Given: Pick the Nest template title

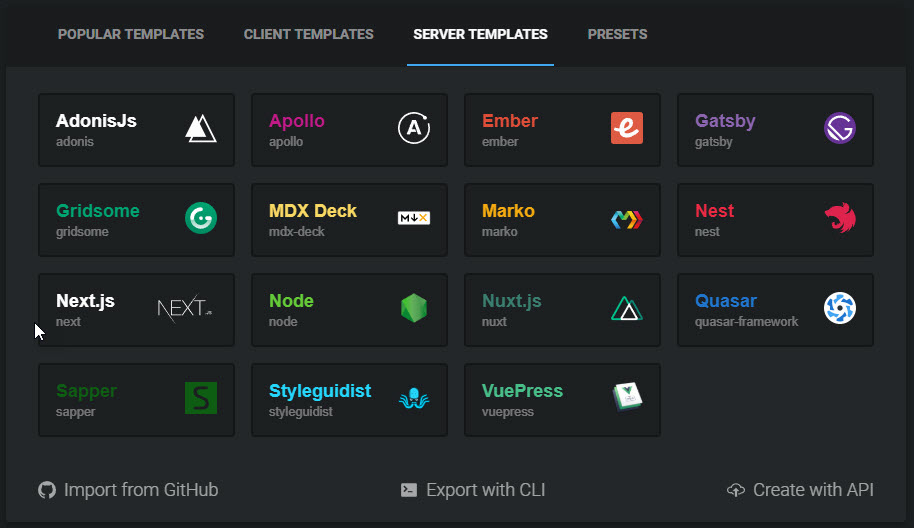Looking at the screenshot, I should pos(715,211).
